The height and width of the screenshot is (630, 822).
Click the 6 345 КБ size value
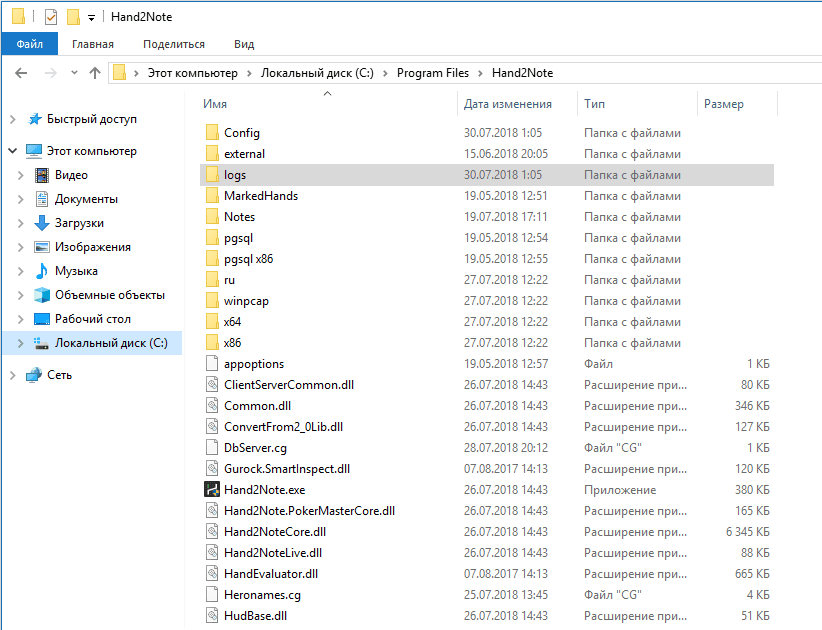748,531
